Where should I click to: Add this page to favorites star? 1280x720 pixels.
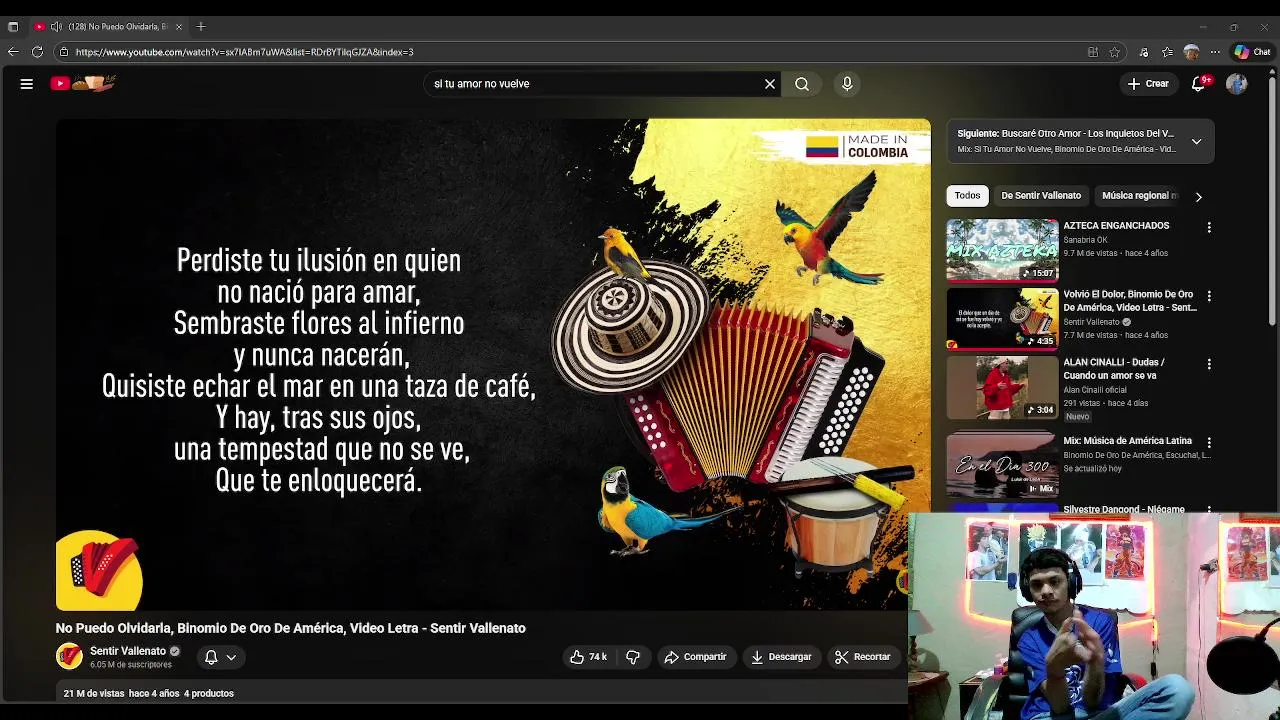point(1114,52)
